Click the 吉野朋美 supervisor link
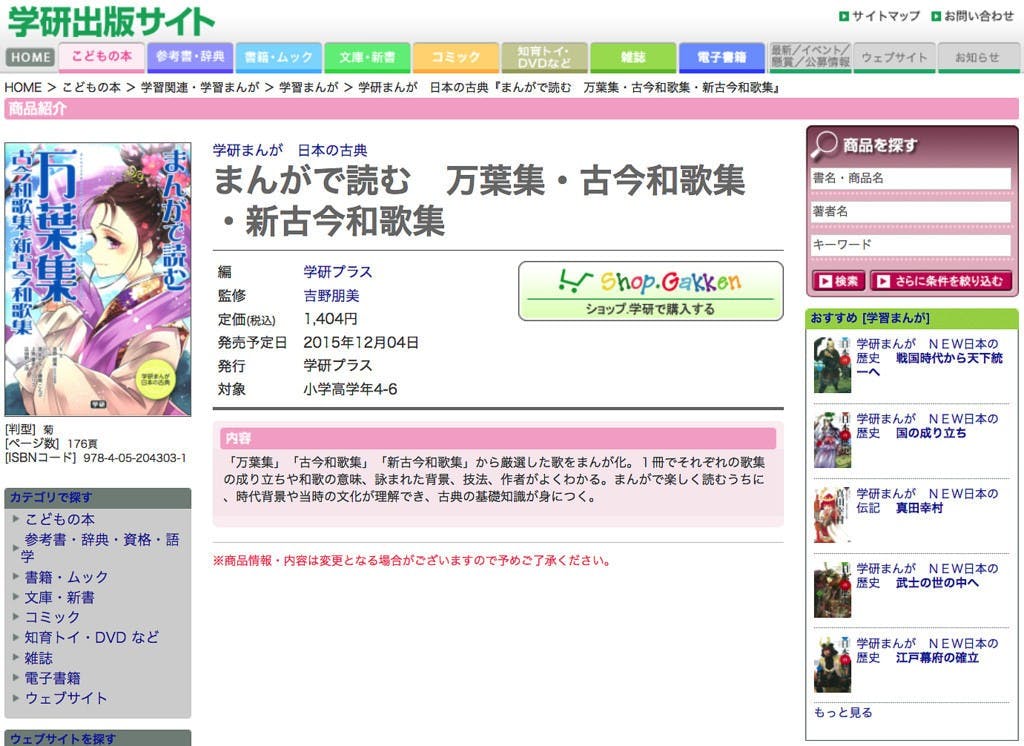The width and height of the screenshot is (1024, 746). 331,295
